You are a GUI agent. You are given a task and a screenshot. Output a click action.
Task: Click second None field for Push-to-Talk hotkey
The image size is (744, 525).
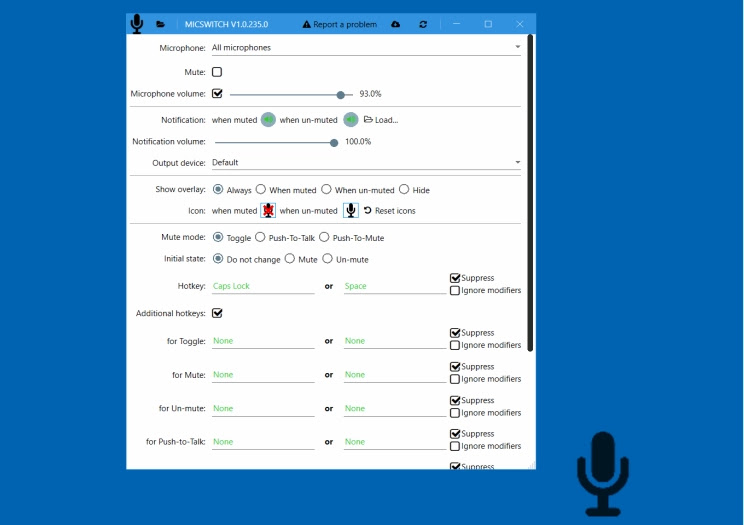[x=395, y=442]
